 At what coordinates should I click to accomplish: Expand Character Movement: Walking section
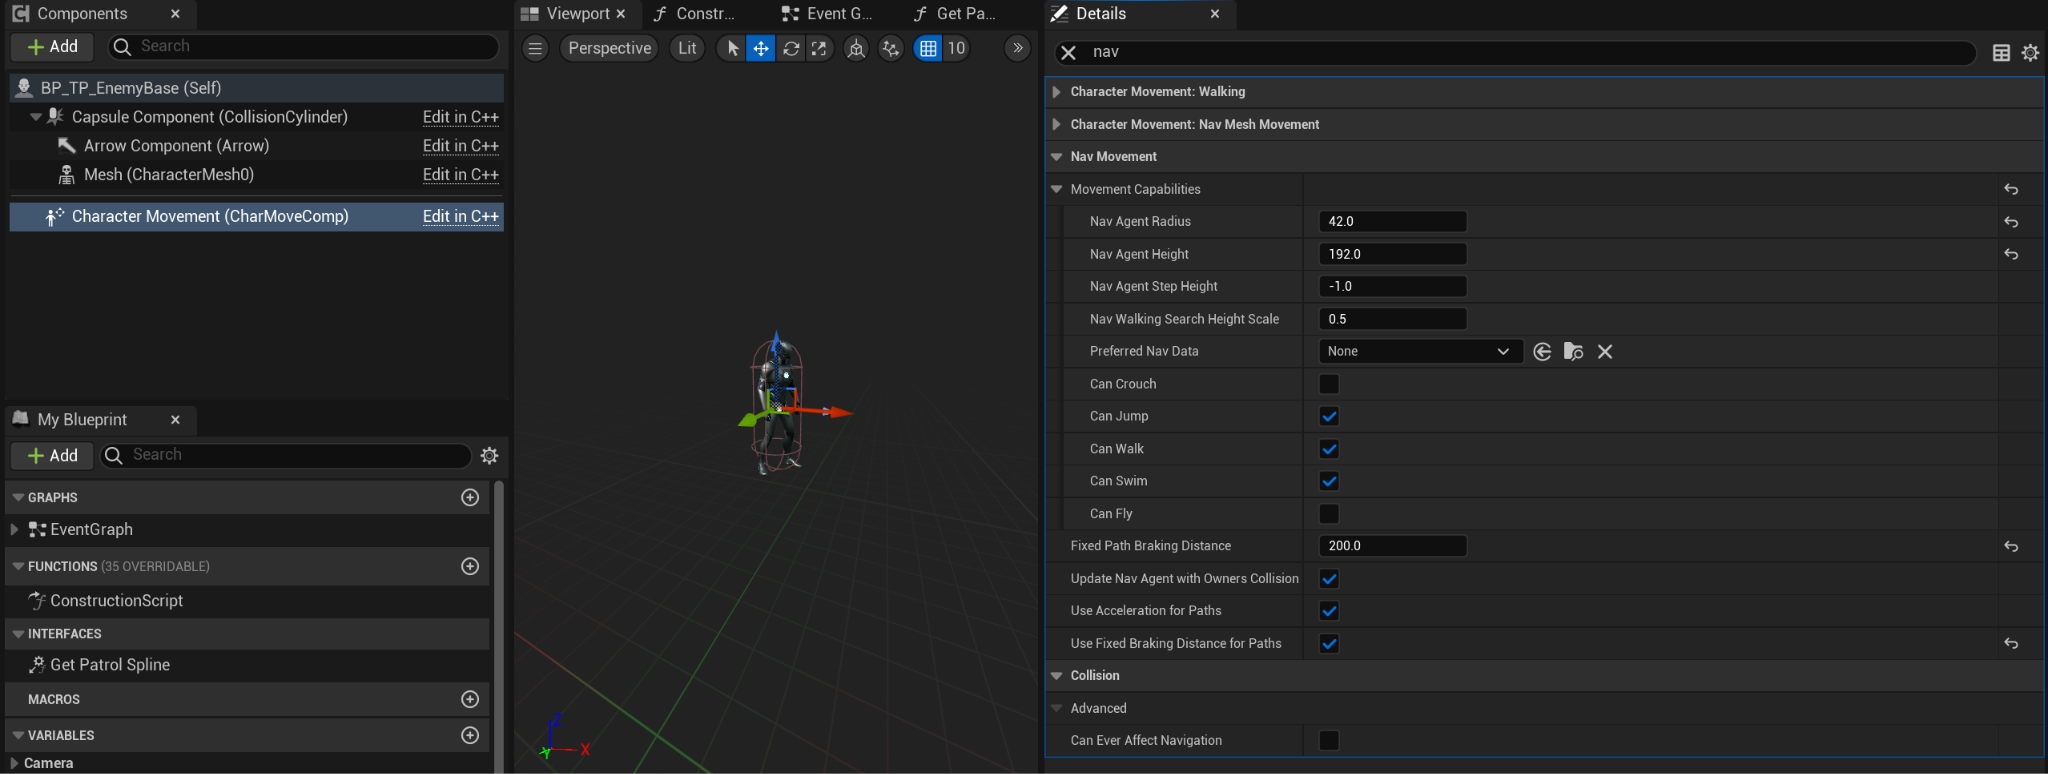pyautogui.click(x=1056, y=92)
